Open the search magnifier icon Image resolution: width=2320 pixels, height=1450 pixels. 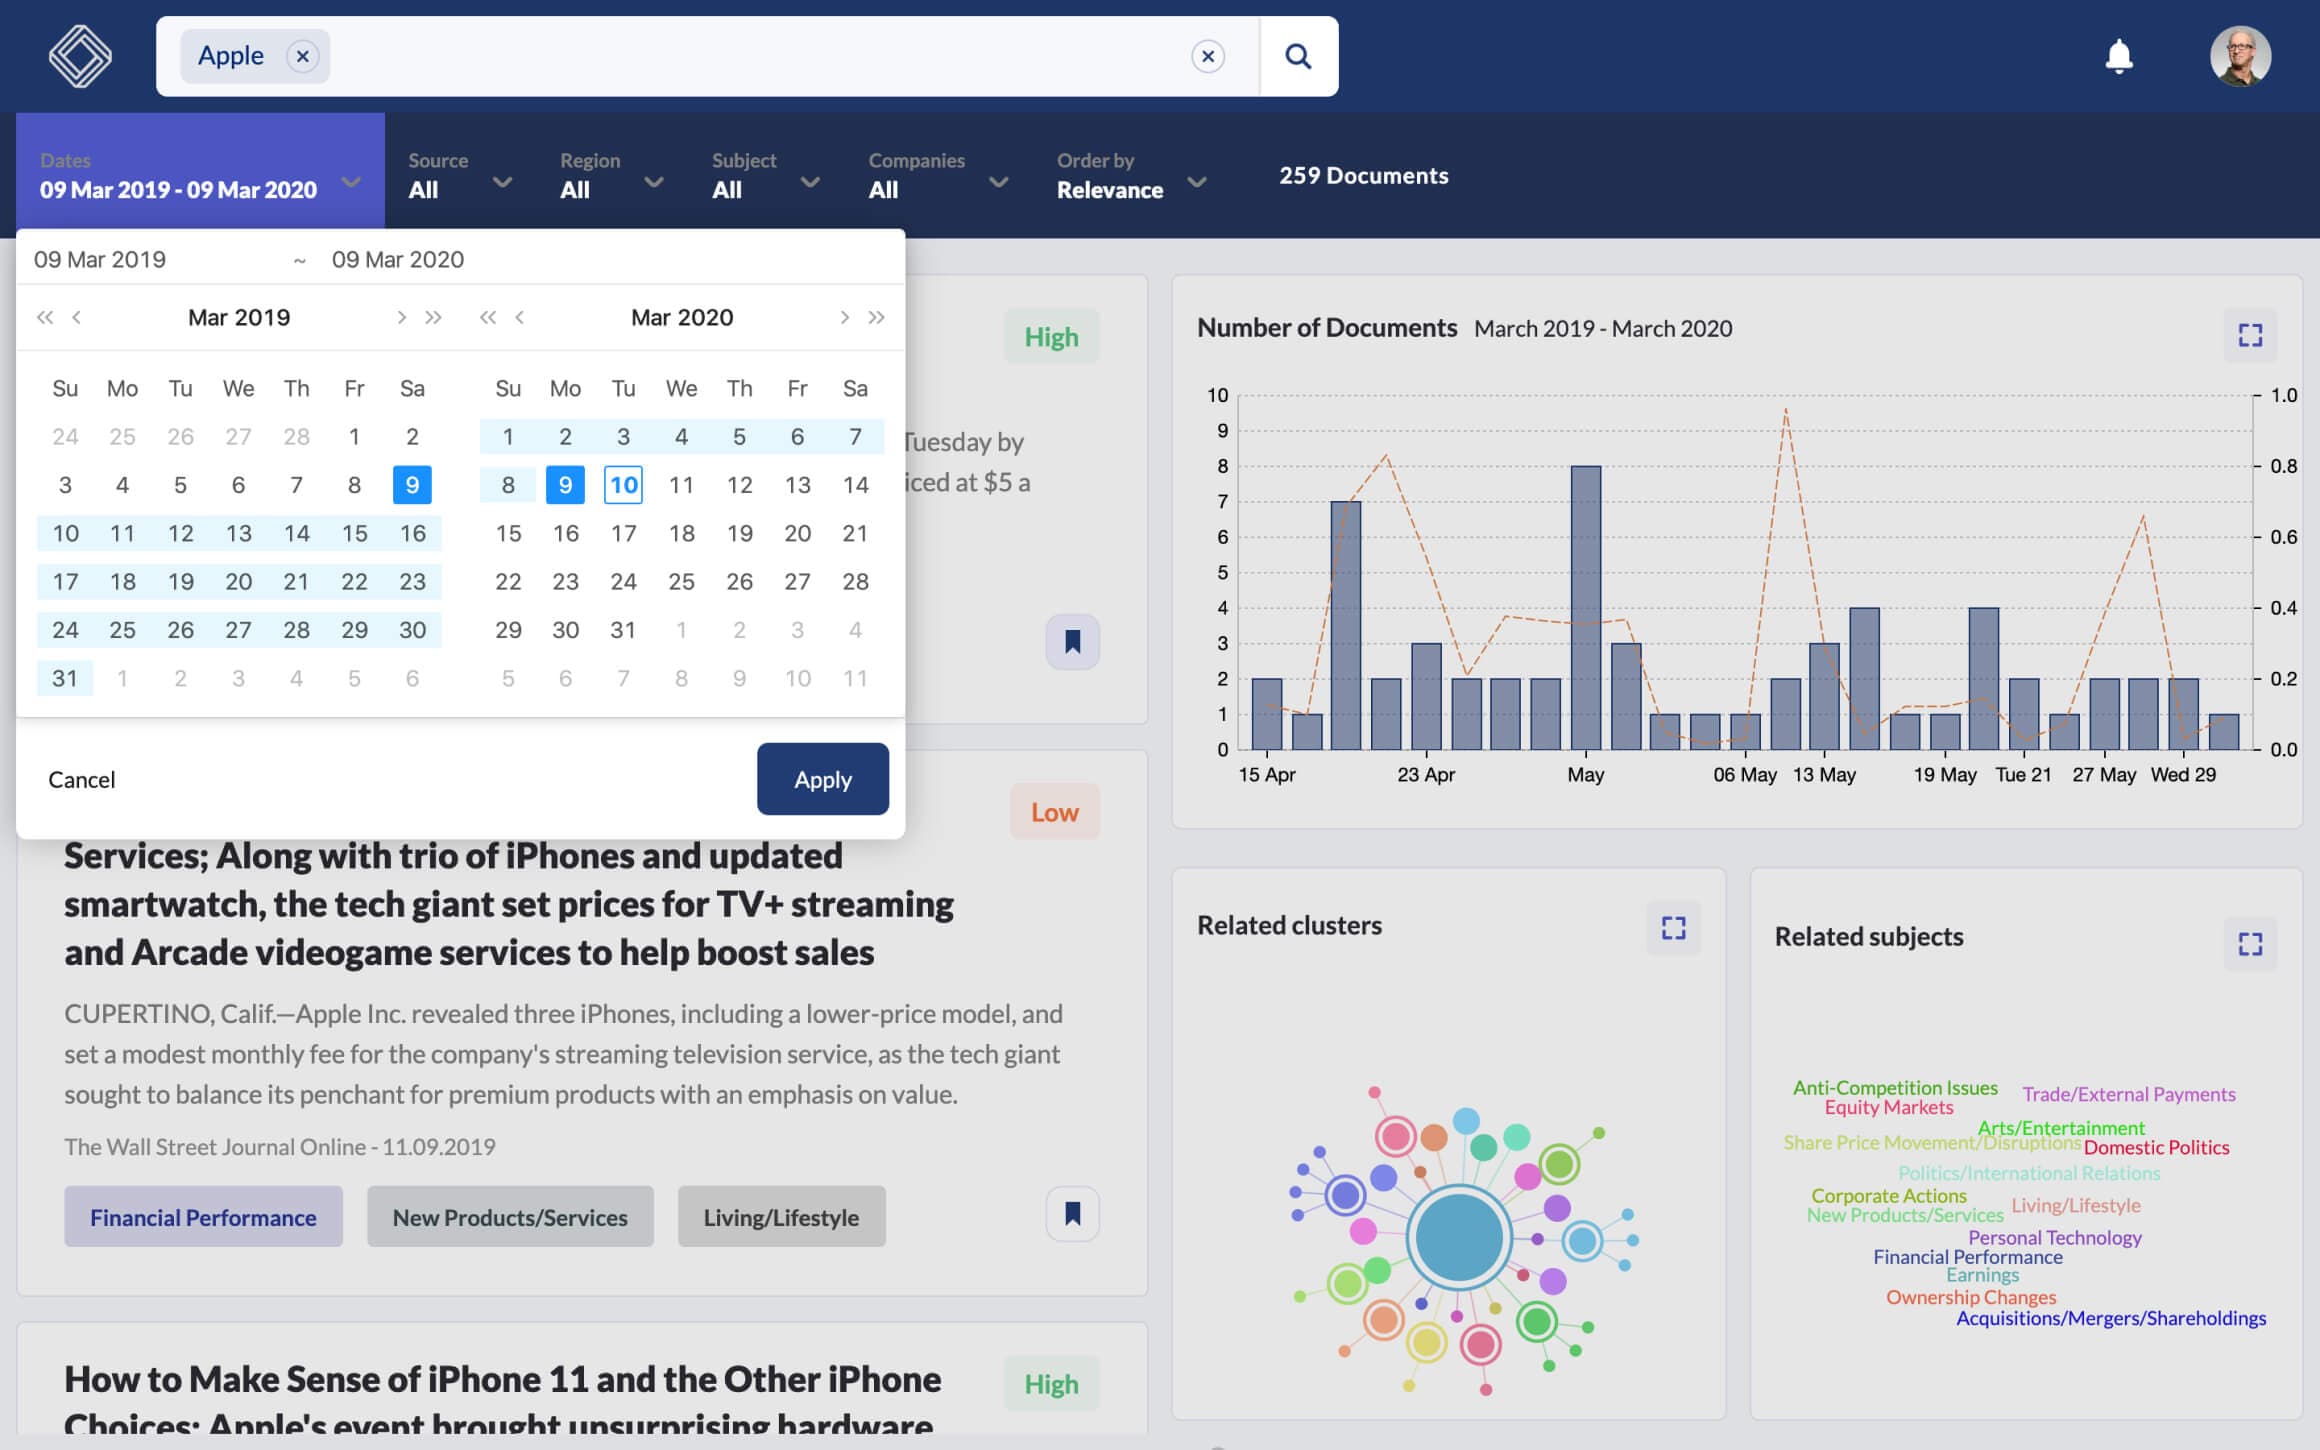pos(1297,55)
